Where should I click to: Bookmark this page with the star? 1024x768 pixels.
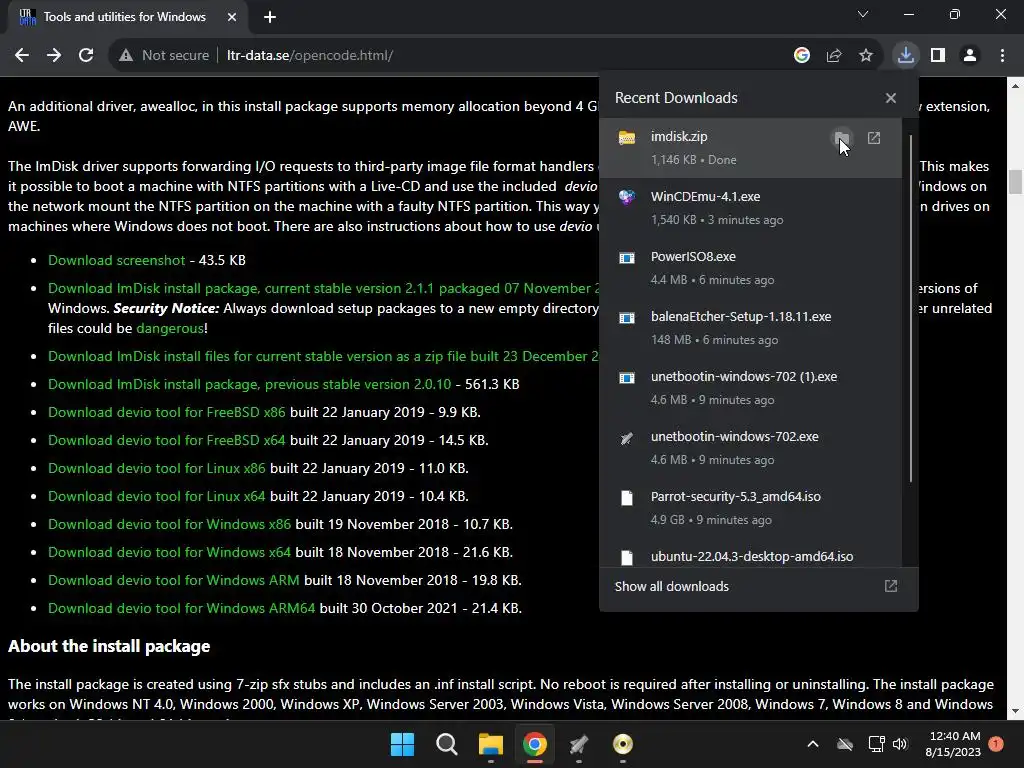pyautogui.click(x=866, y=56)
